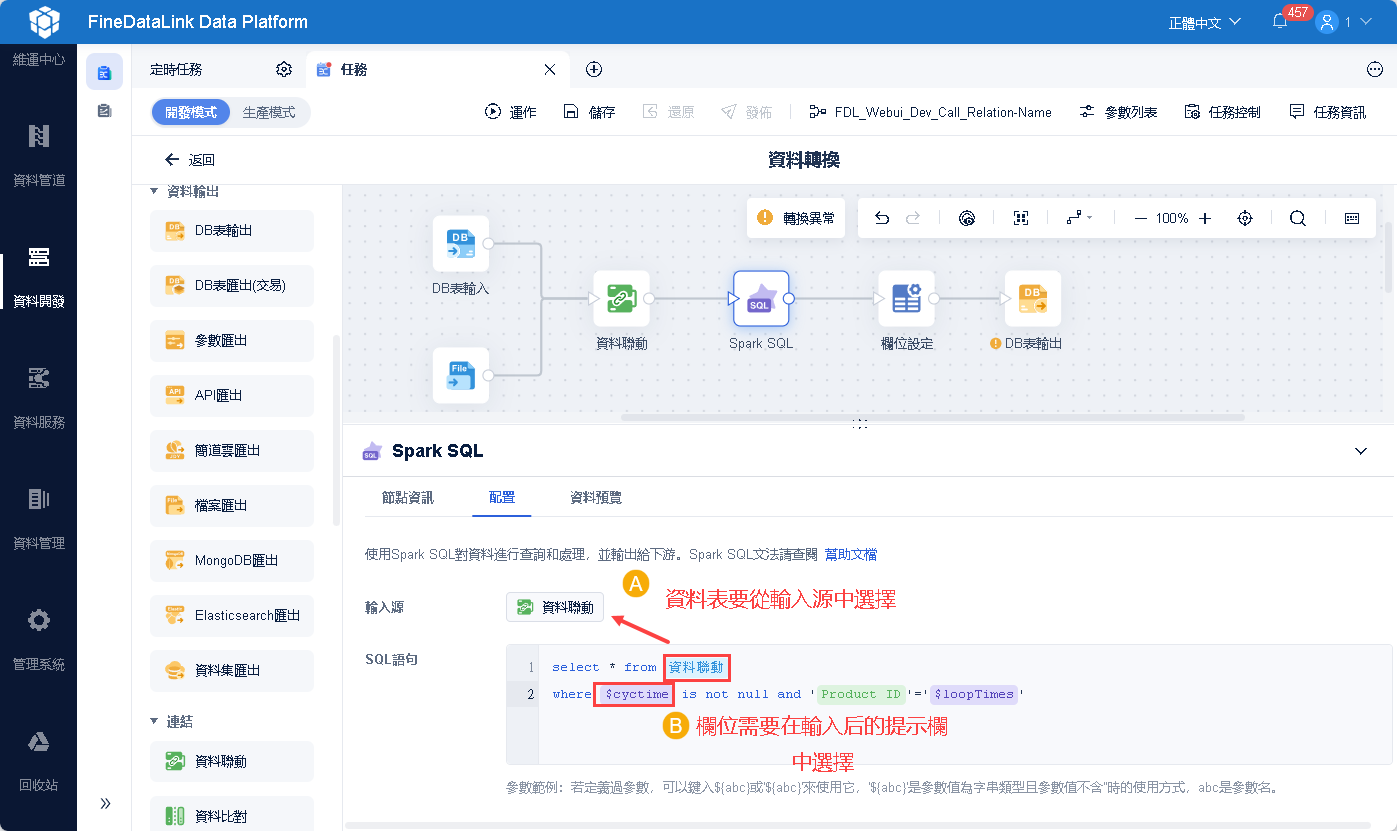1397x831 pixels.
Task: Open 回收站 recycle bin in sidebar
Action: (x=38, y=761)
